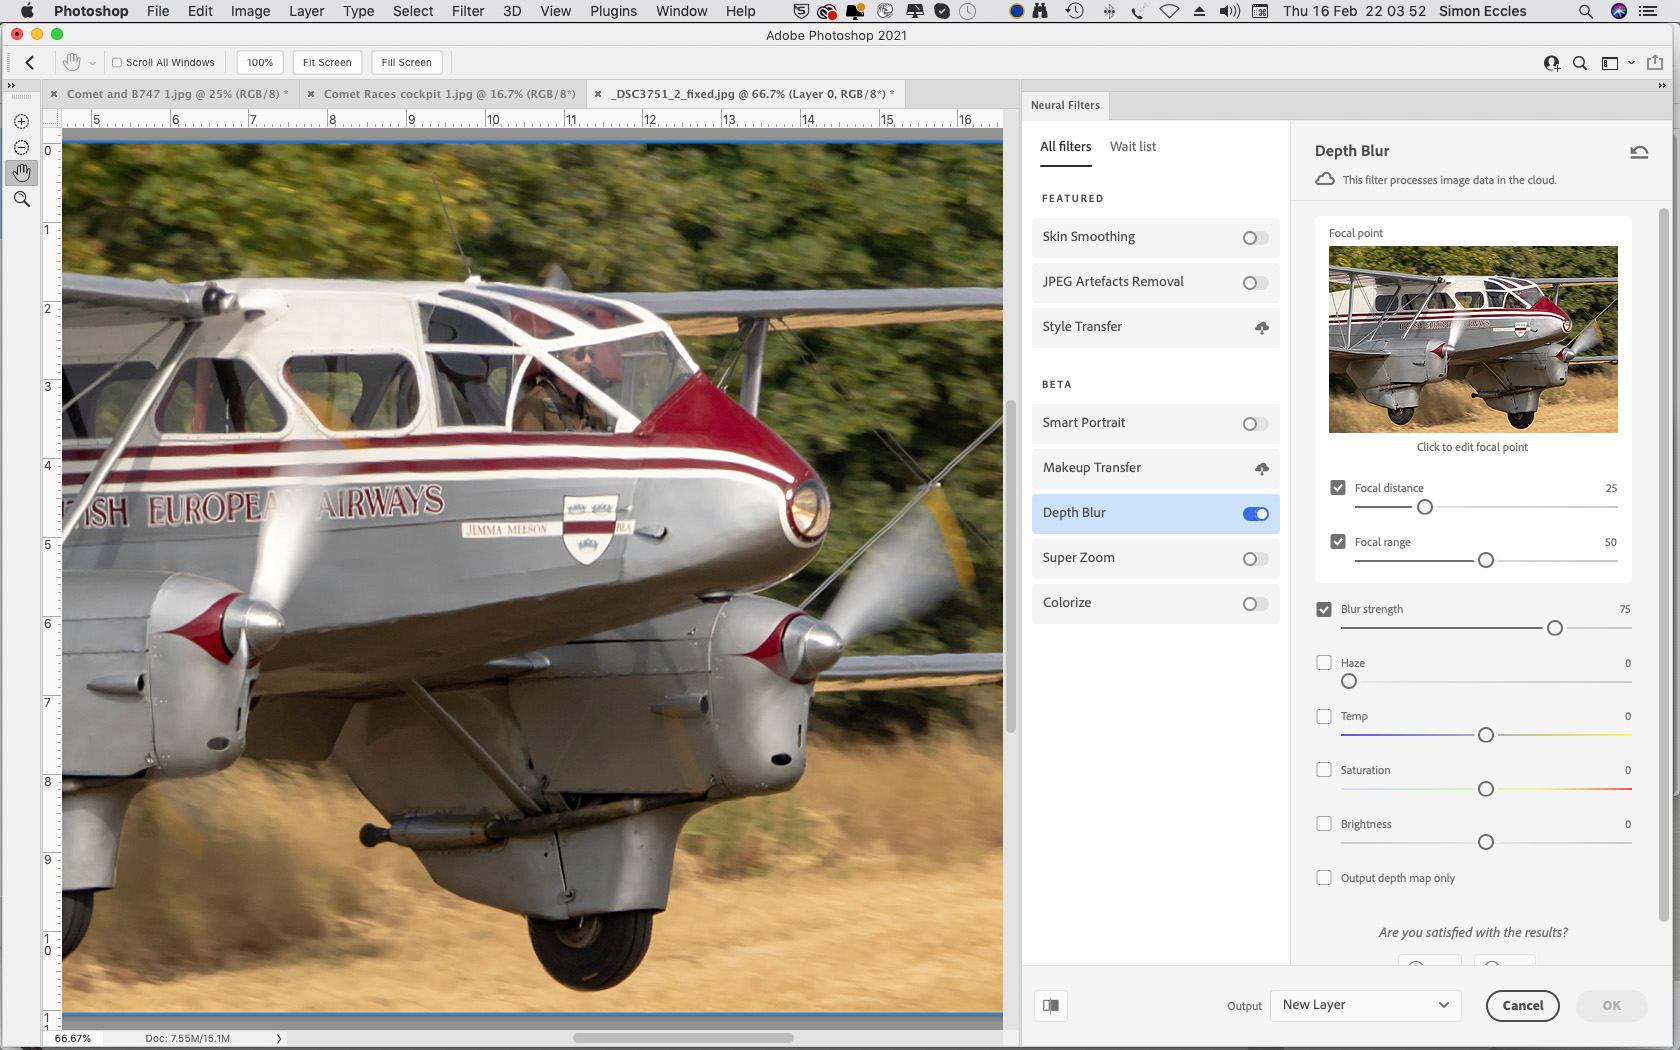This screenshot has height=1050, width=1680.
Task: Select the Hand tool in sidebar
Action: [x=21, y=173]
